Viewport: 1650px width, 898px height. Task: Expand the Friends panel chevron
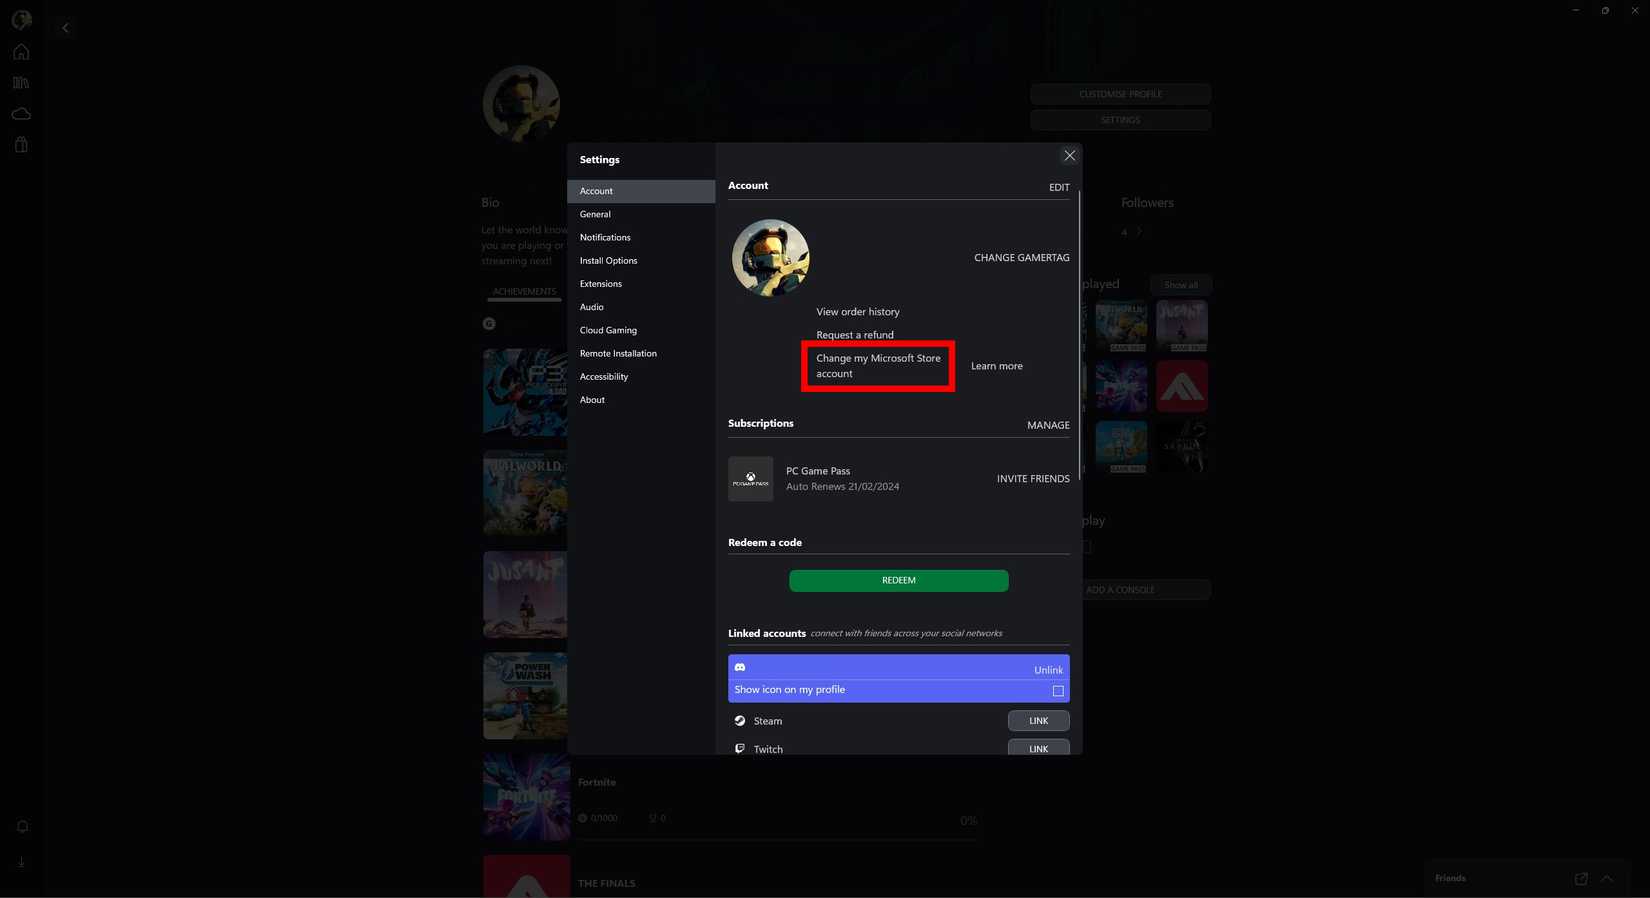(1607, 879)
